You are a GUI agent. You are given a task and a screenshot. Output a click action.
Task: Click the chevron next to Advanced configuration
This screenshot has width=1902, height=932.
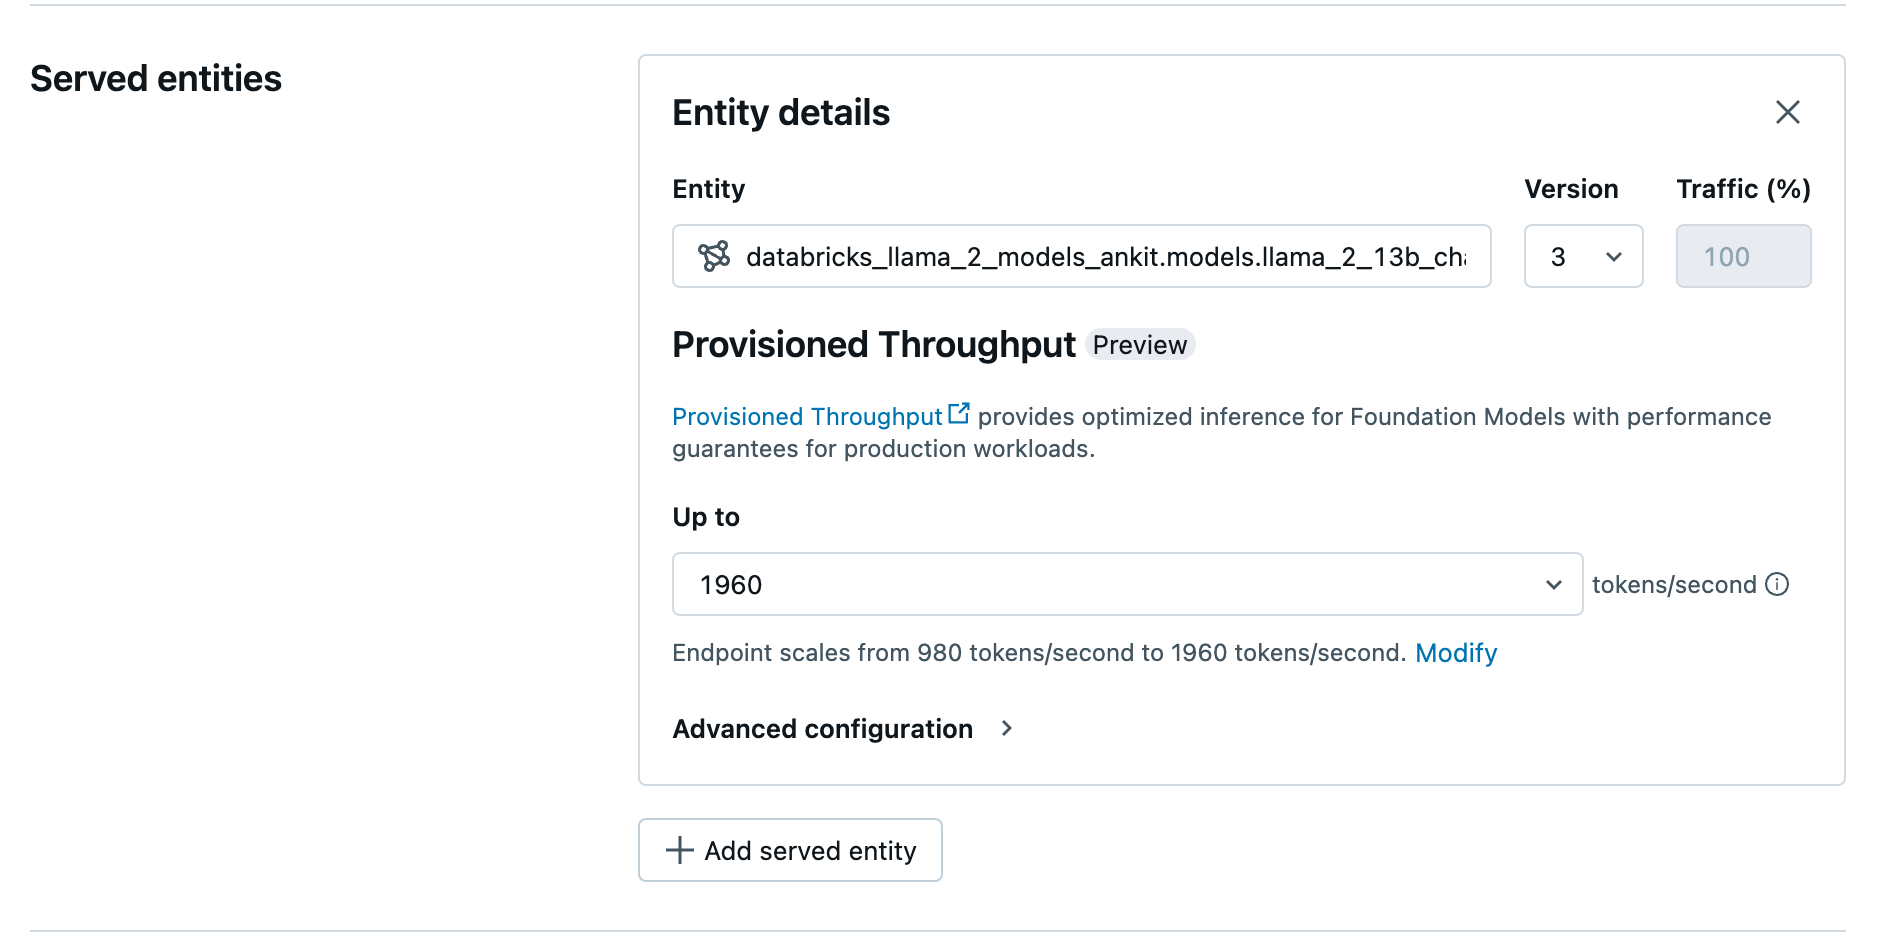[1007, 729]
